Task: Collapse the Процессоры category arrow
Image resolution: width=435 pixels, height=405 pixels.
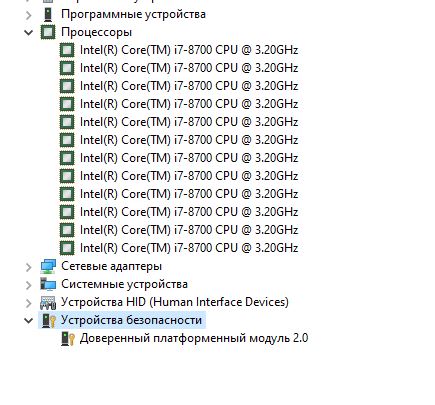Action: pos(29,33)
